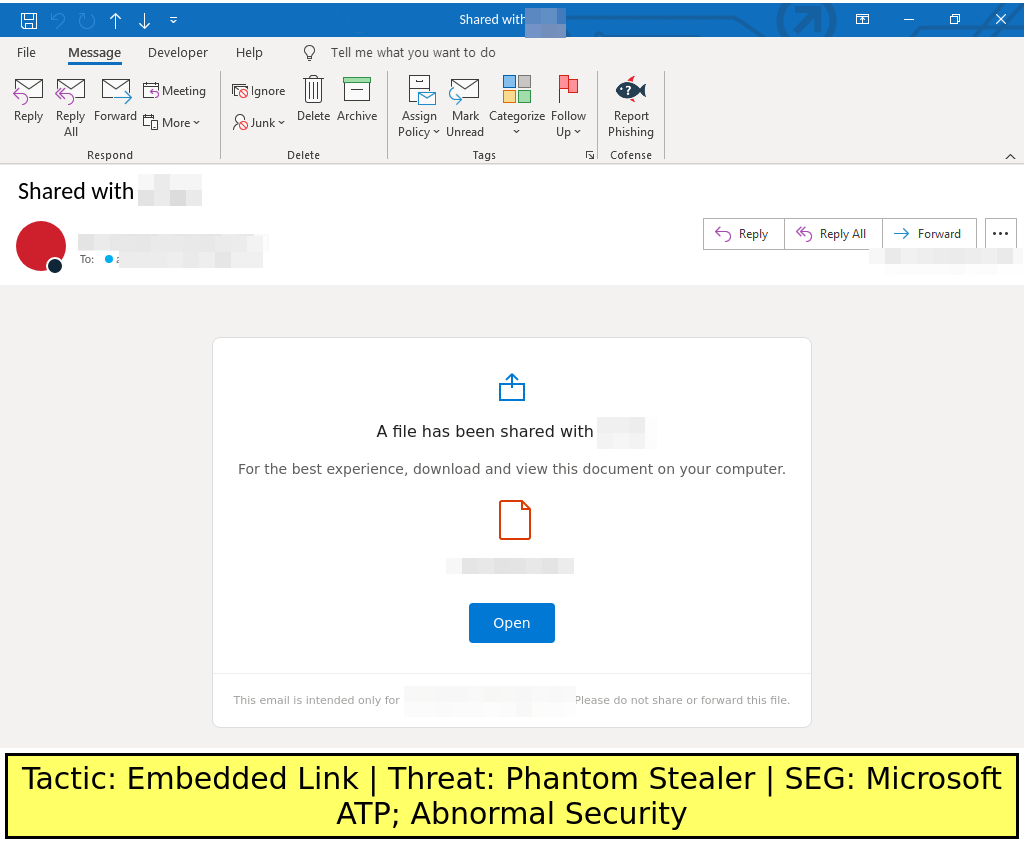Screen dimensions: 1024x844
Task: Expand the Assign Policy dropdown
Action: click(419, 106)
